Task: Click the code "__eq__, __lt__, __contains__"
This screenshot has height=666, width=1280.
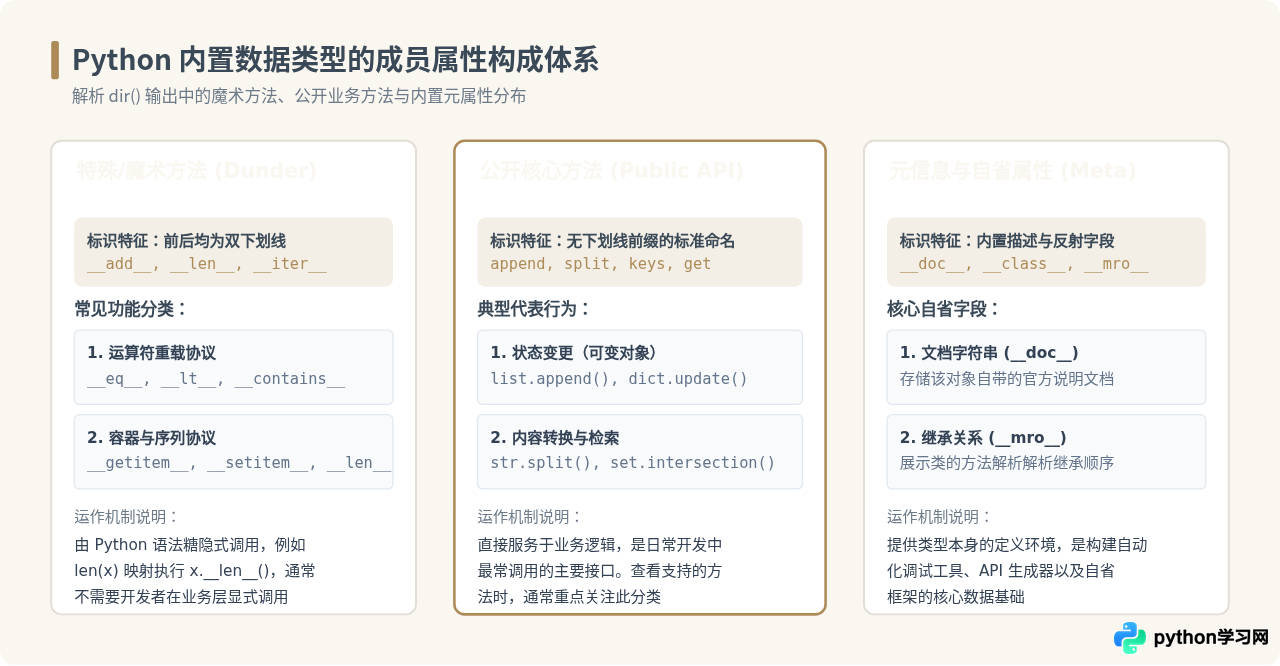Action: point(216,378)
